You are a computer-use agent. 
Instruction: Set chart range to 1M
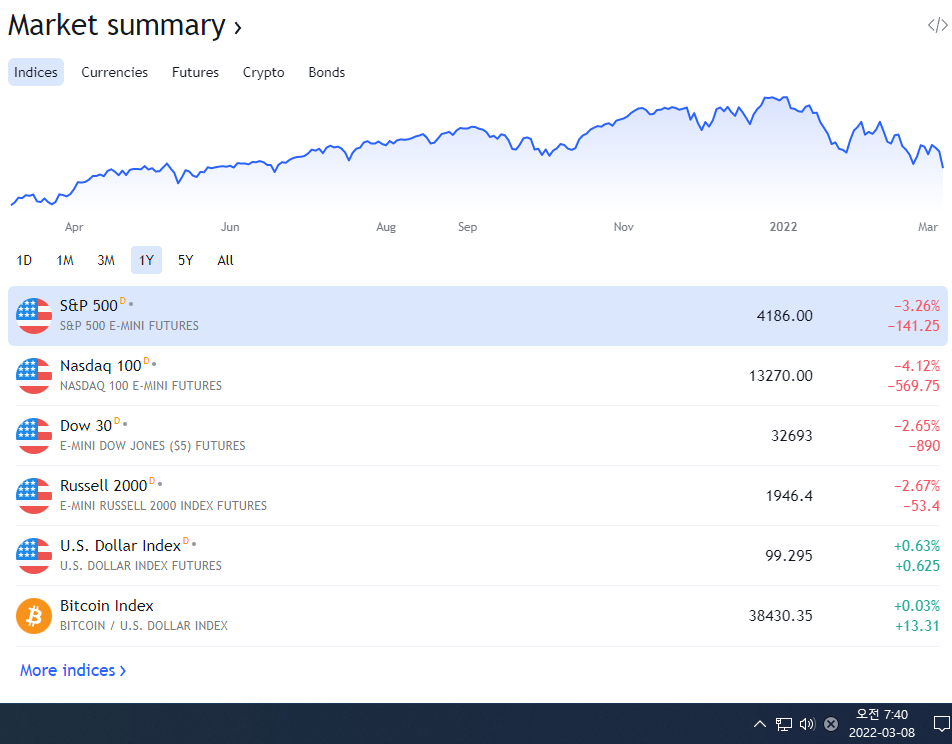pos(65,261)
